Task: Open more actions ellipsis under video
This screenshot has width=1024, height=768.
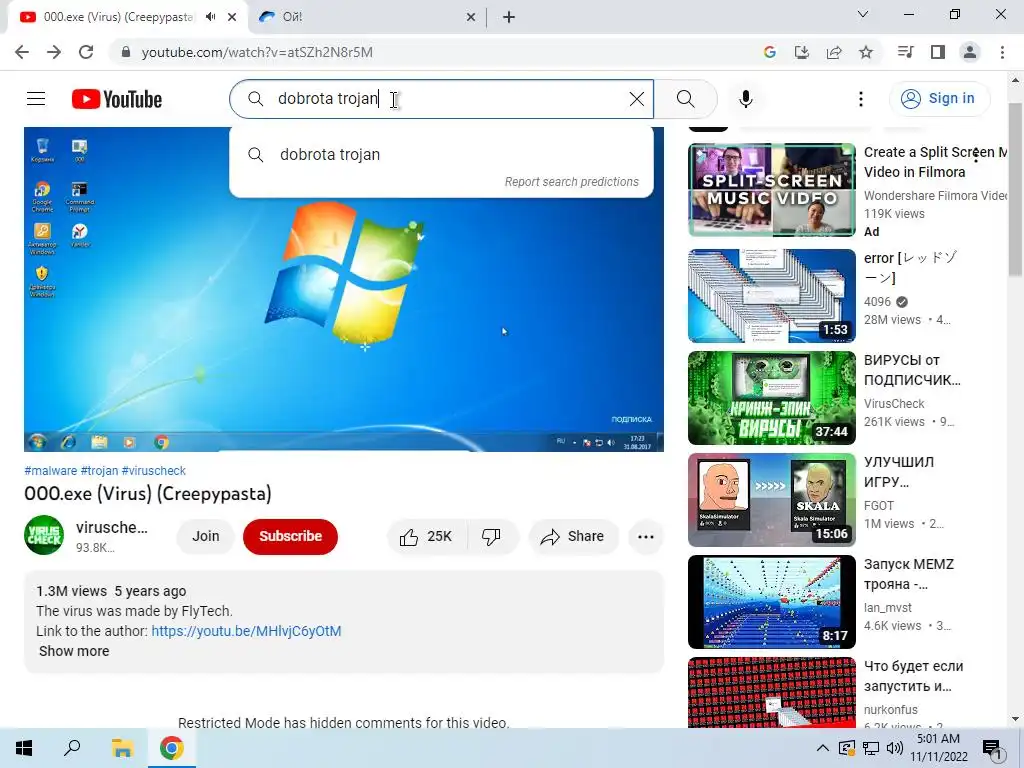Action: [x=646, y=537]
